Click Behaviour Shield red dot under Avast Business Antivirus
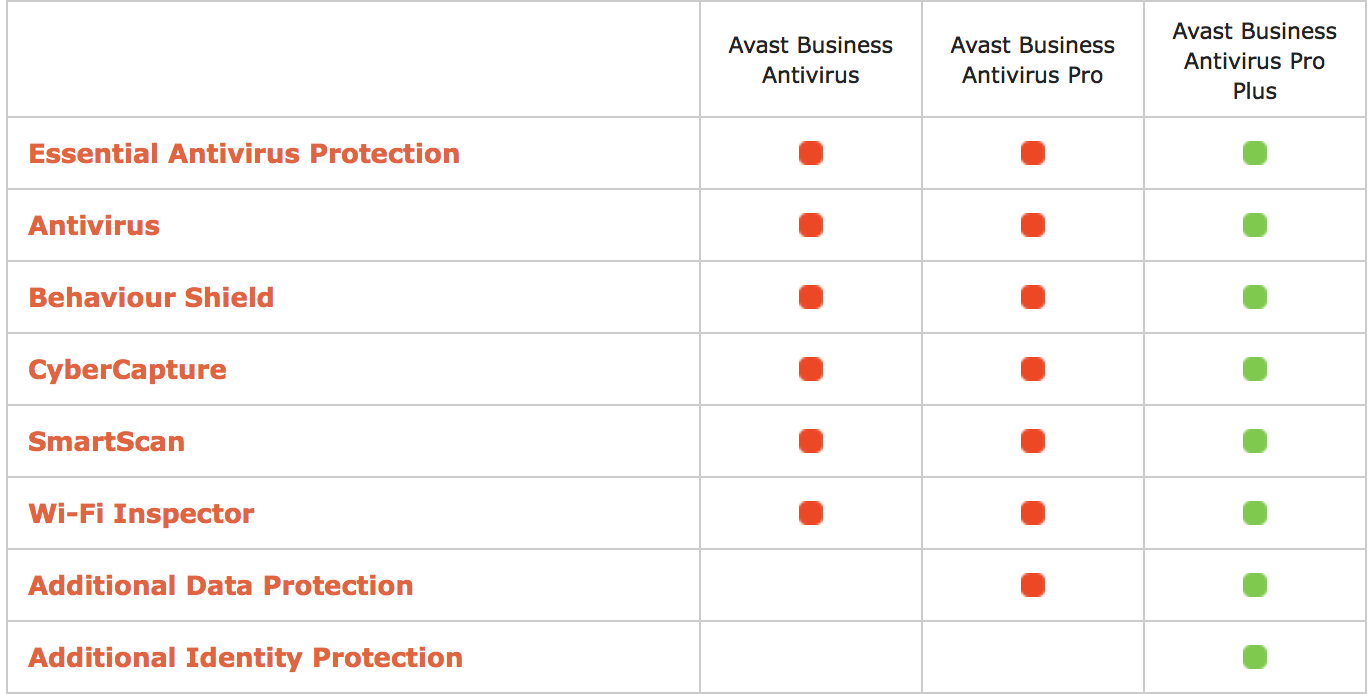This screenshot has height=694, width=1371. coord(811,298)
